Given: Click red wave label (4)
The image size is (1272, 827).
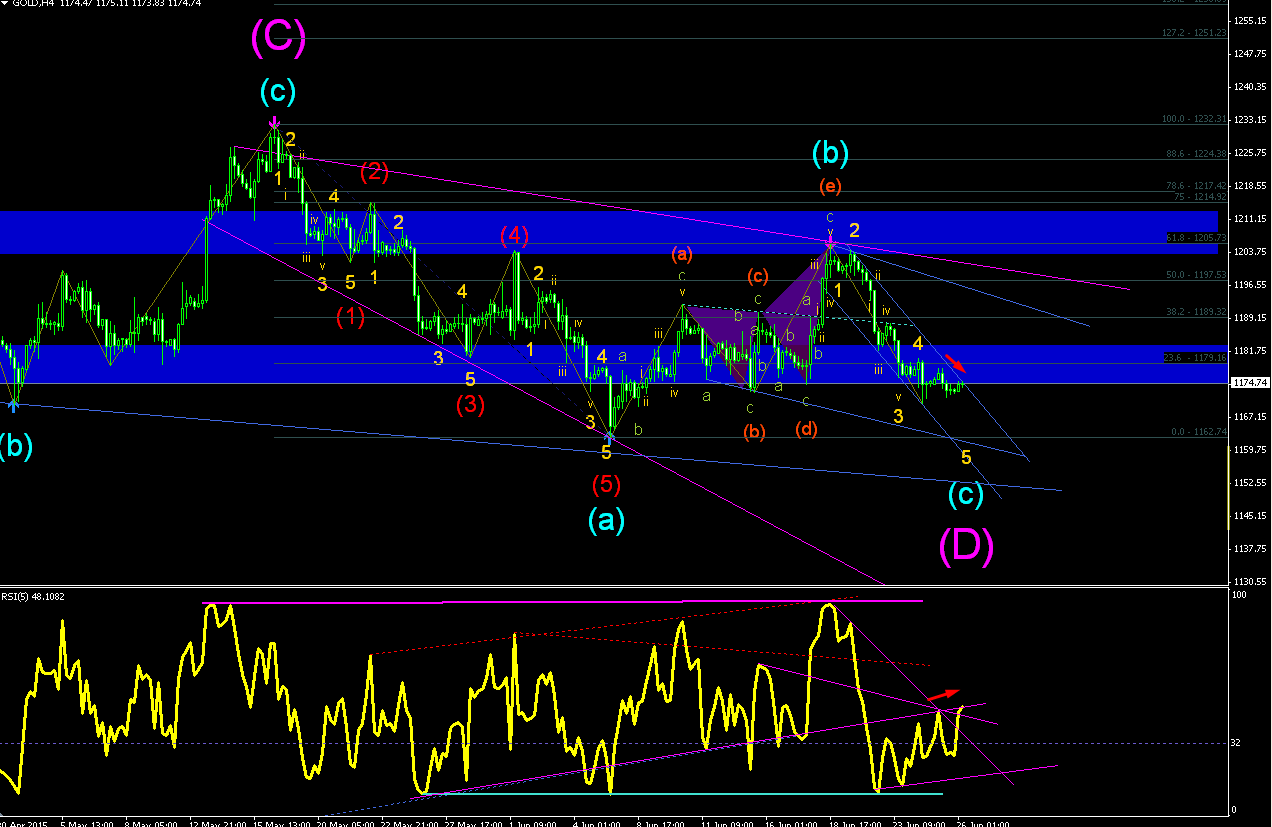Looking at the screenshot, I should click(514, 237).
